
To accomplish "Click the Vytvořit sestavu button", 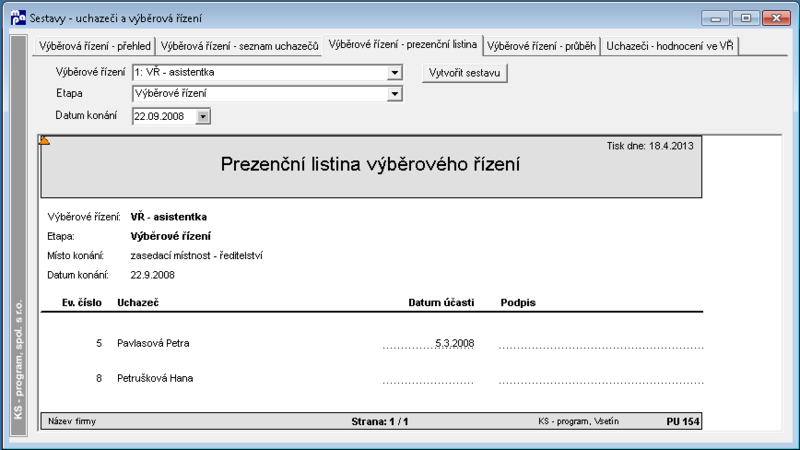I will pos(464,73).
